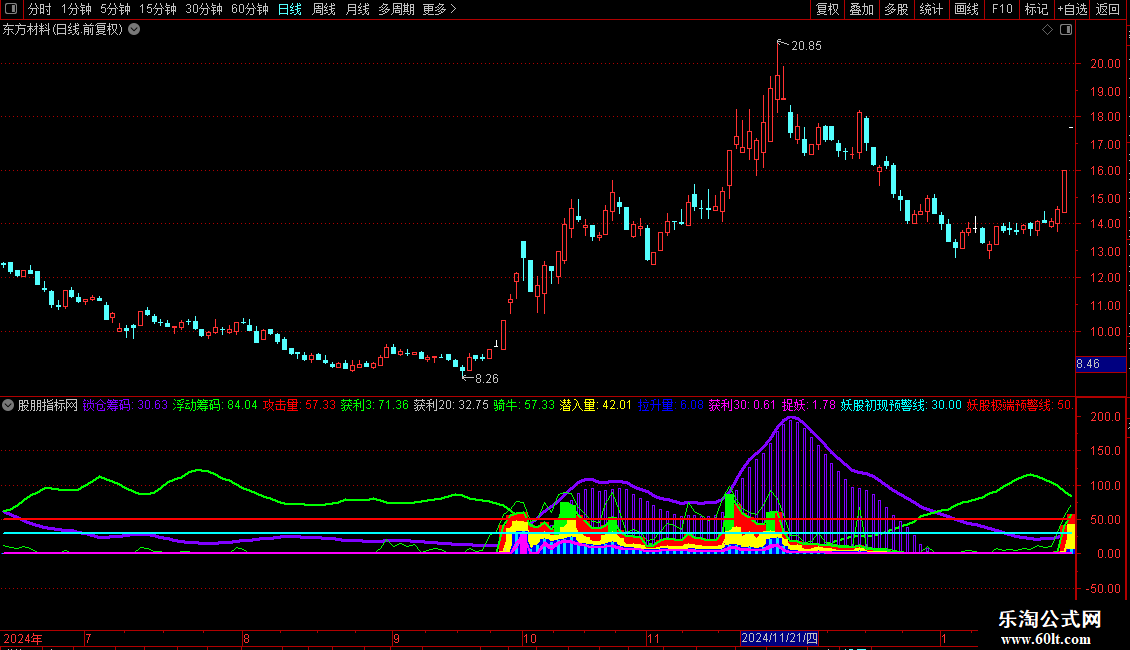Click the 2024/11/21/四 date marker on timeline
The width and height of the screenshot is (1130, 650).
(x=779, y=638)
